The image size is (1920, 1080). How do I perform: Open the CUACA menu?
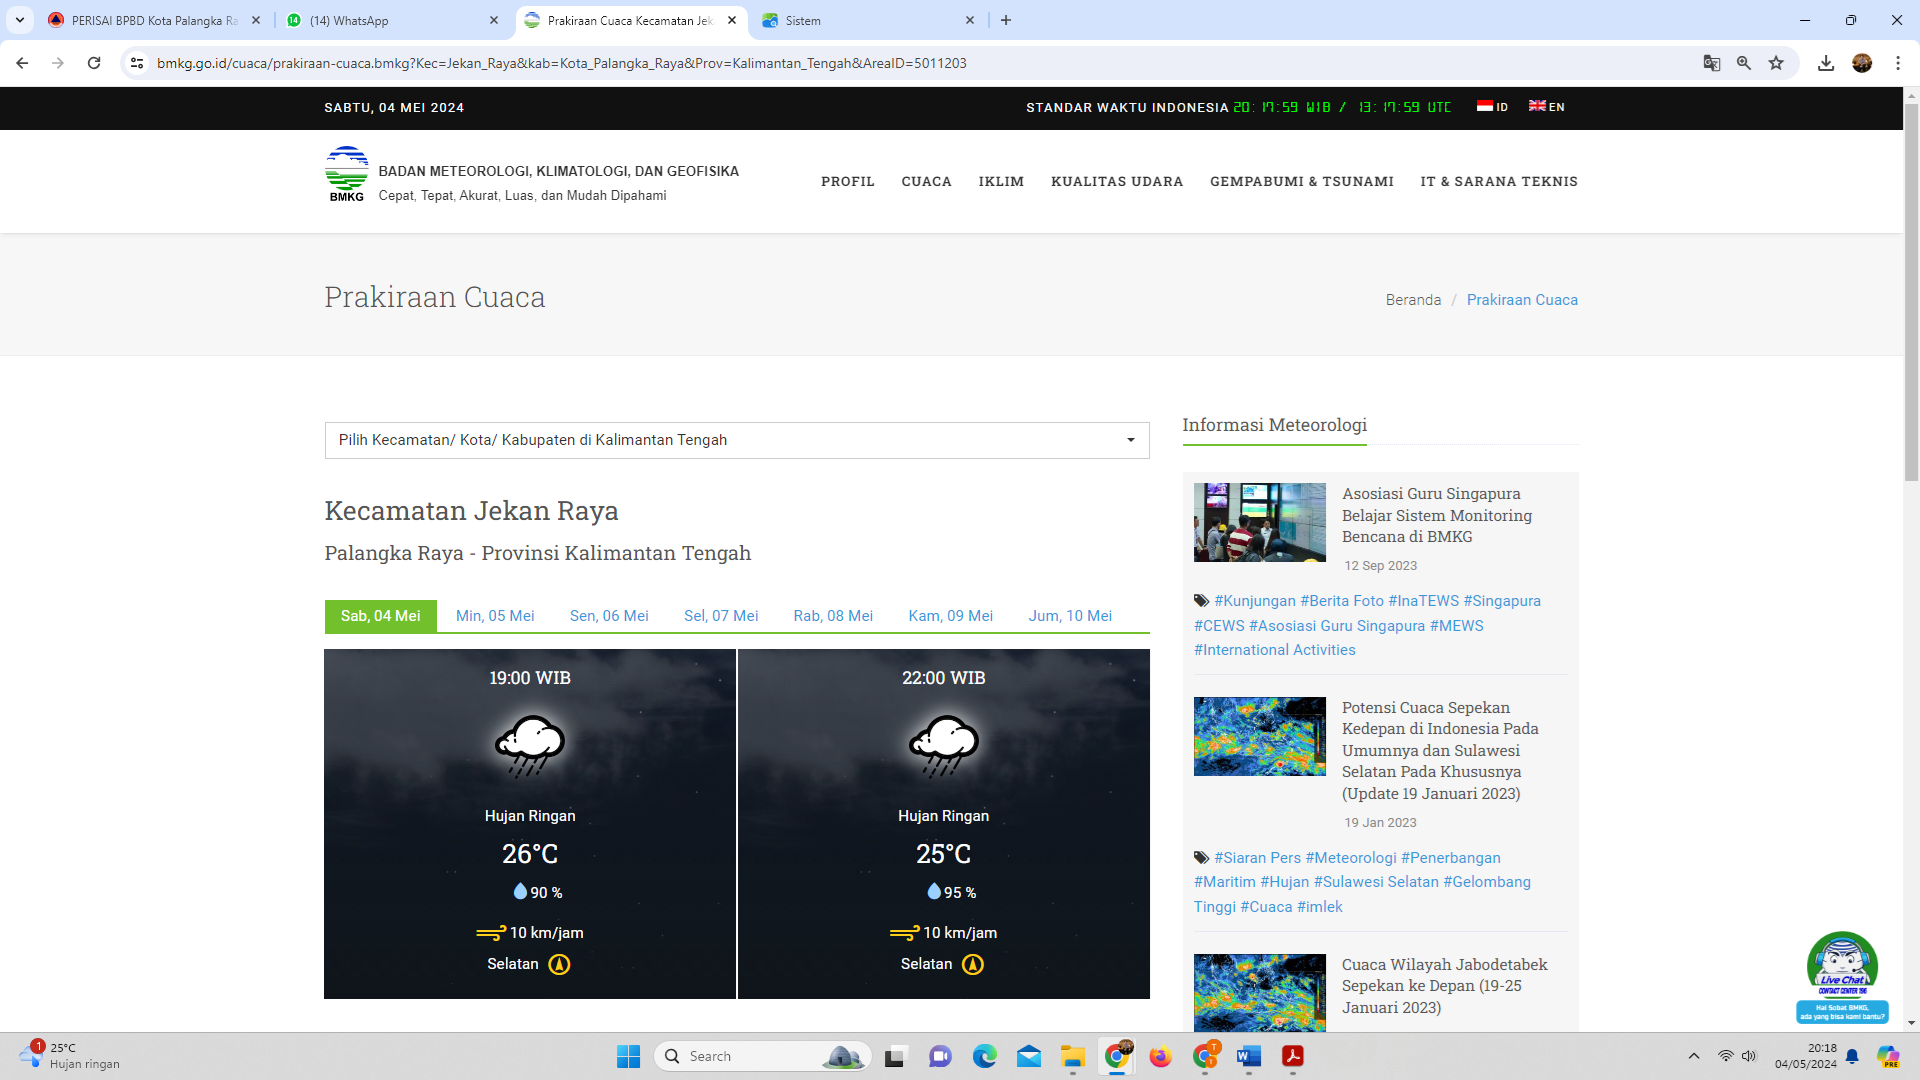tap(926, 182)
